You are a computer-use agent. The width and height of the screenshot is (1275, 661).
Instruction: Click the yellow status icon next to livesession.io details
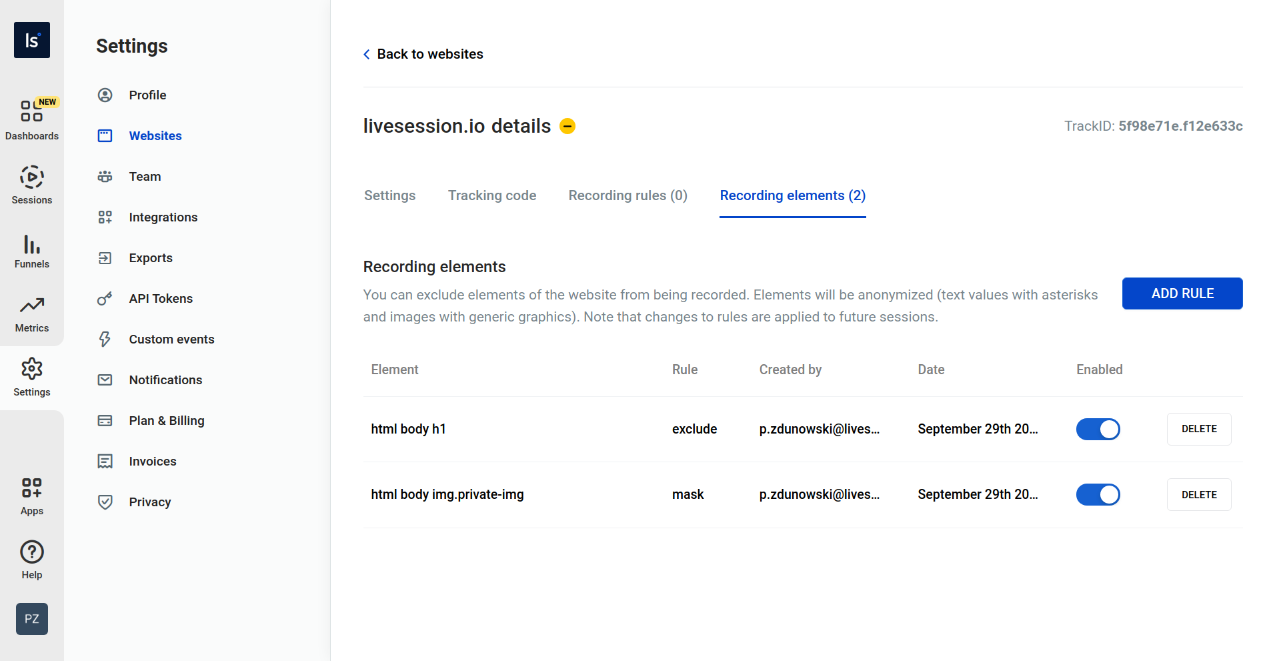(567, 126)
